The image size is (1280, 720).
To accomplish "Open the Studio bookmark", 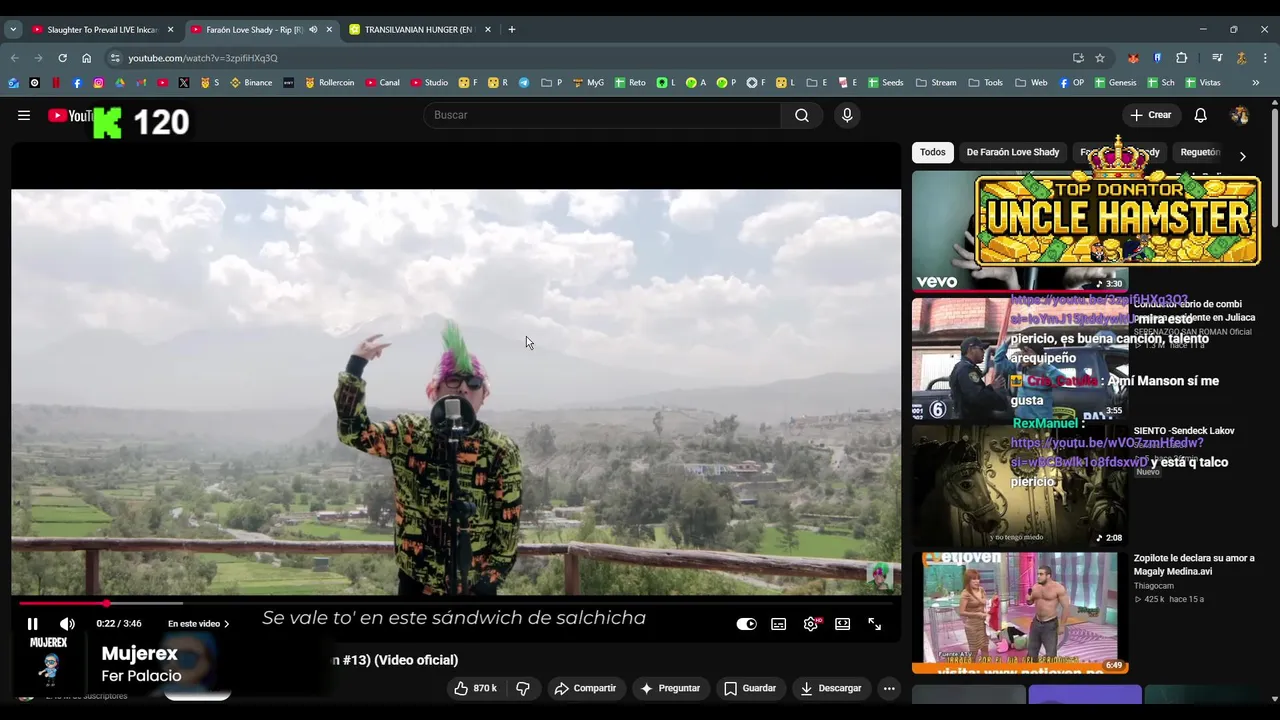I will coord(429,83).
